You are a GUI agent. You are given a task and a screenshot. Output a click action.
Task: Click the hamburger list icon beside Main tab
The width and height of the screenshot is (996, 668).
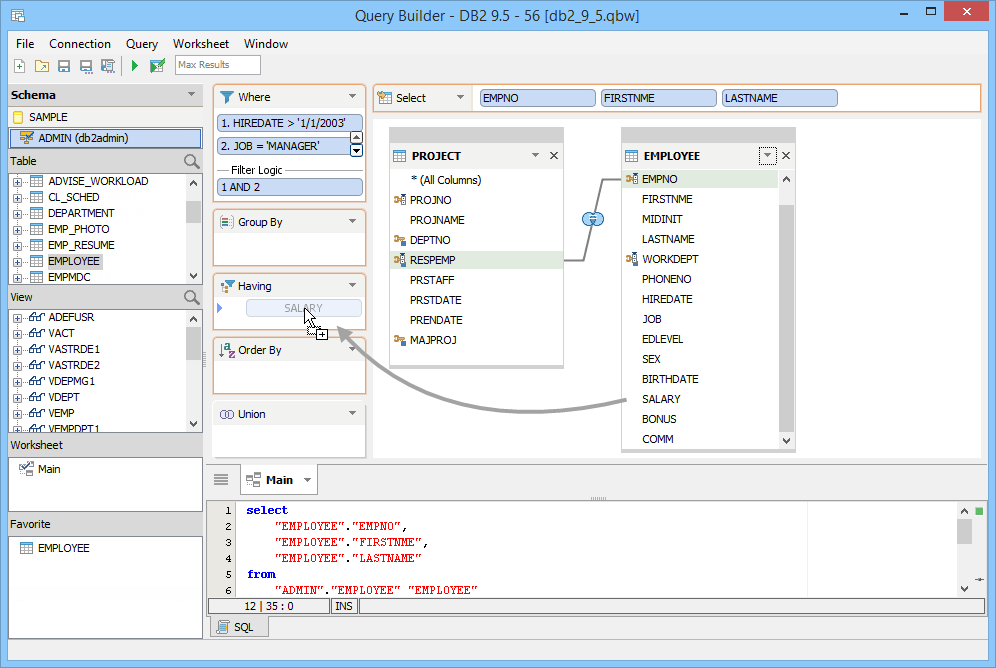click(x=220, y=478)
